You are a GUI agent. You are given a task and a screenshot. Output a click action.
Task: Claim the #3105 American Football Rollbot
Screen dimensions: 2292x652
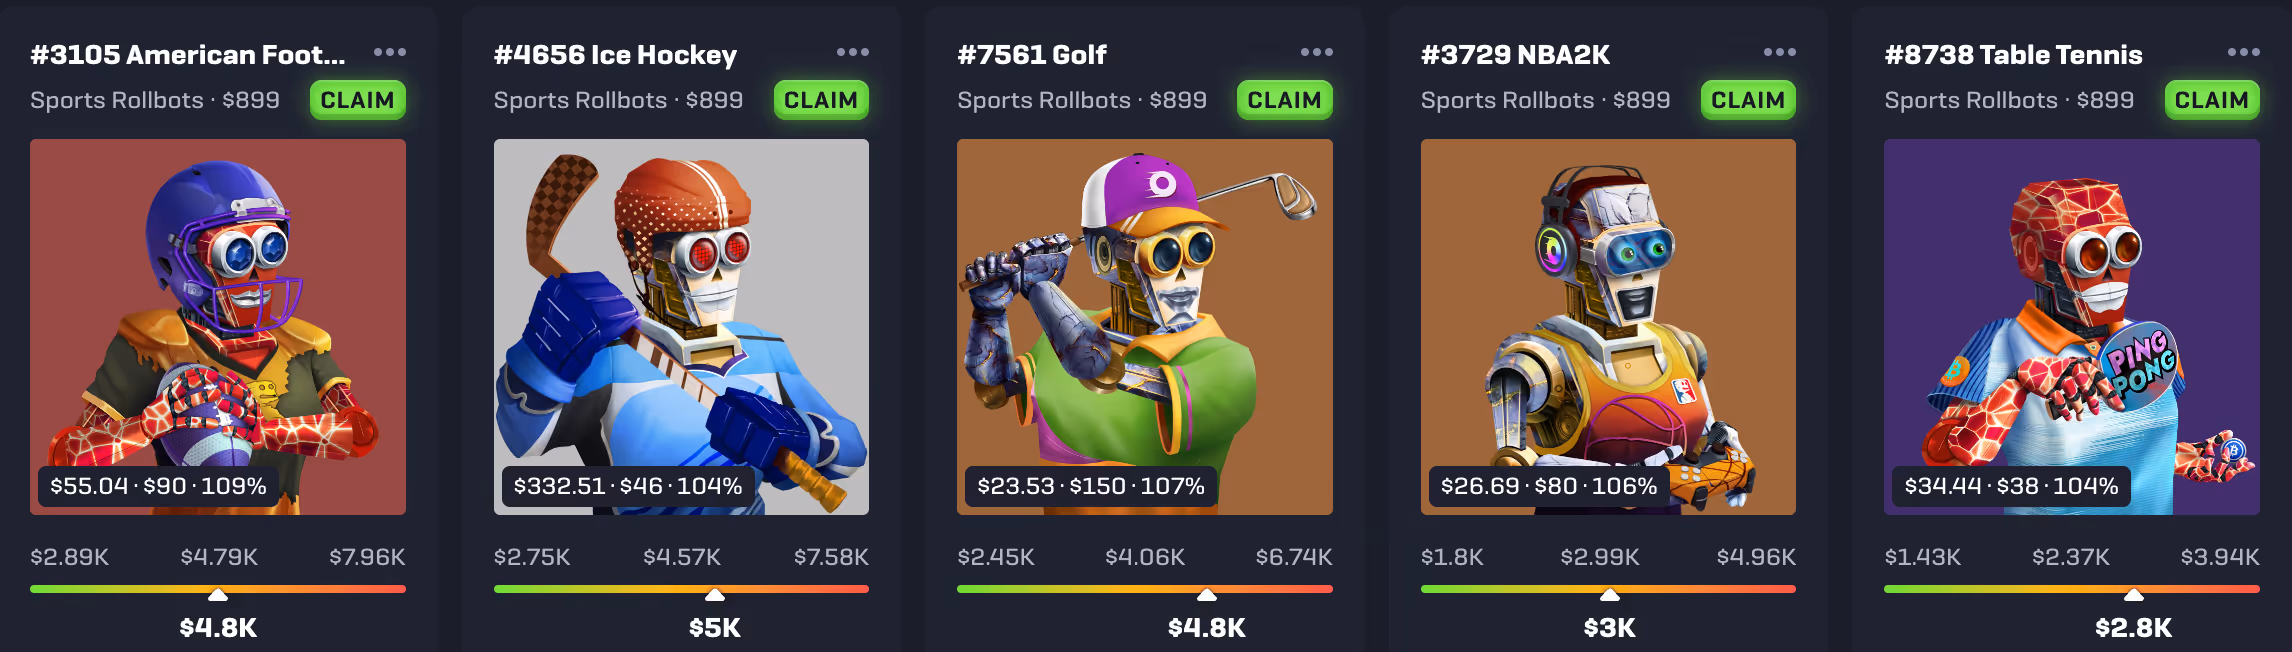point(358,100)
